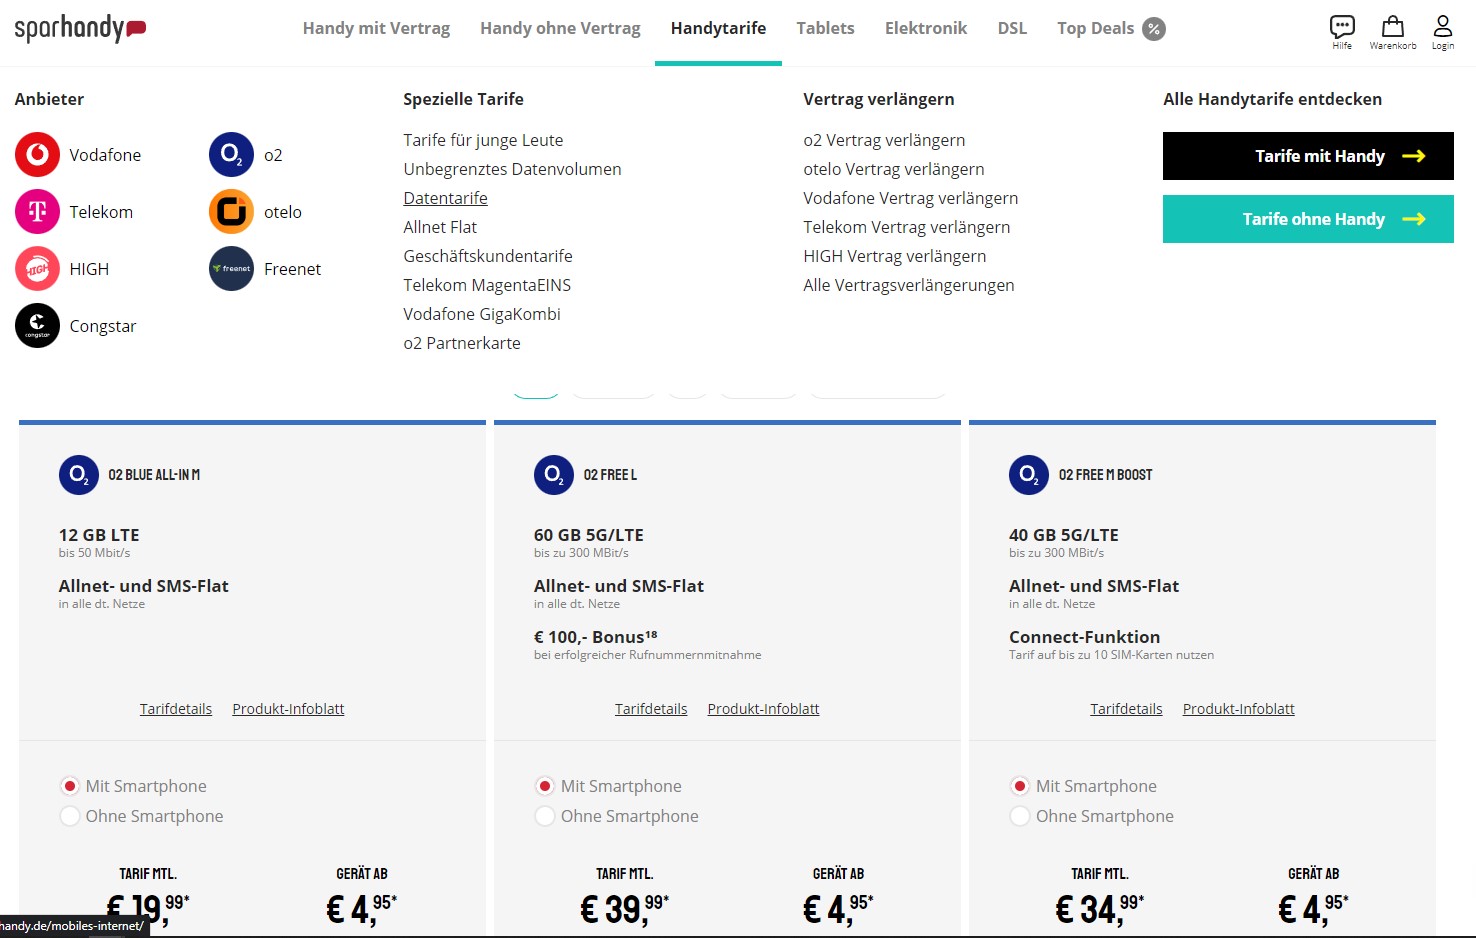Open Alle Vertragsverlängerungen link
Viewport: 1476px width, 938px height.
click(x=909, y=285)
